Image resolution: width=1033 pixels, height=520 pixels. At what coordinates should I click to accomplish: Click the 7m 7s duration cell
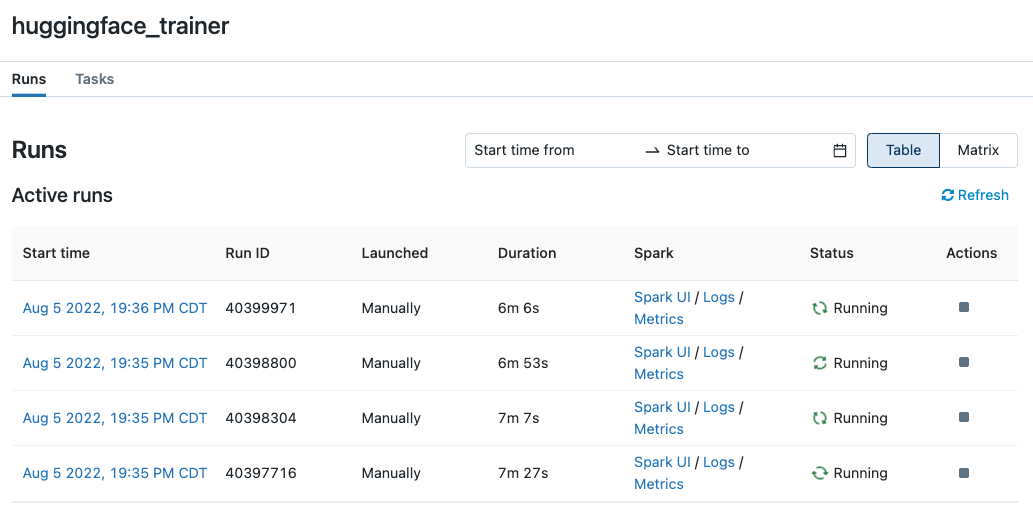tap(518, 418)
